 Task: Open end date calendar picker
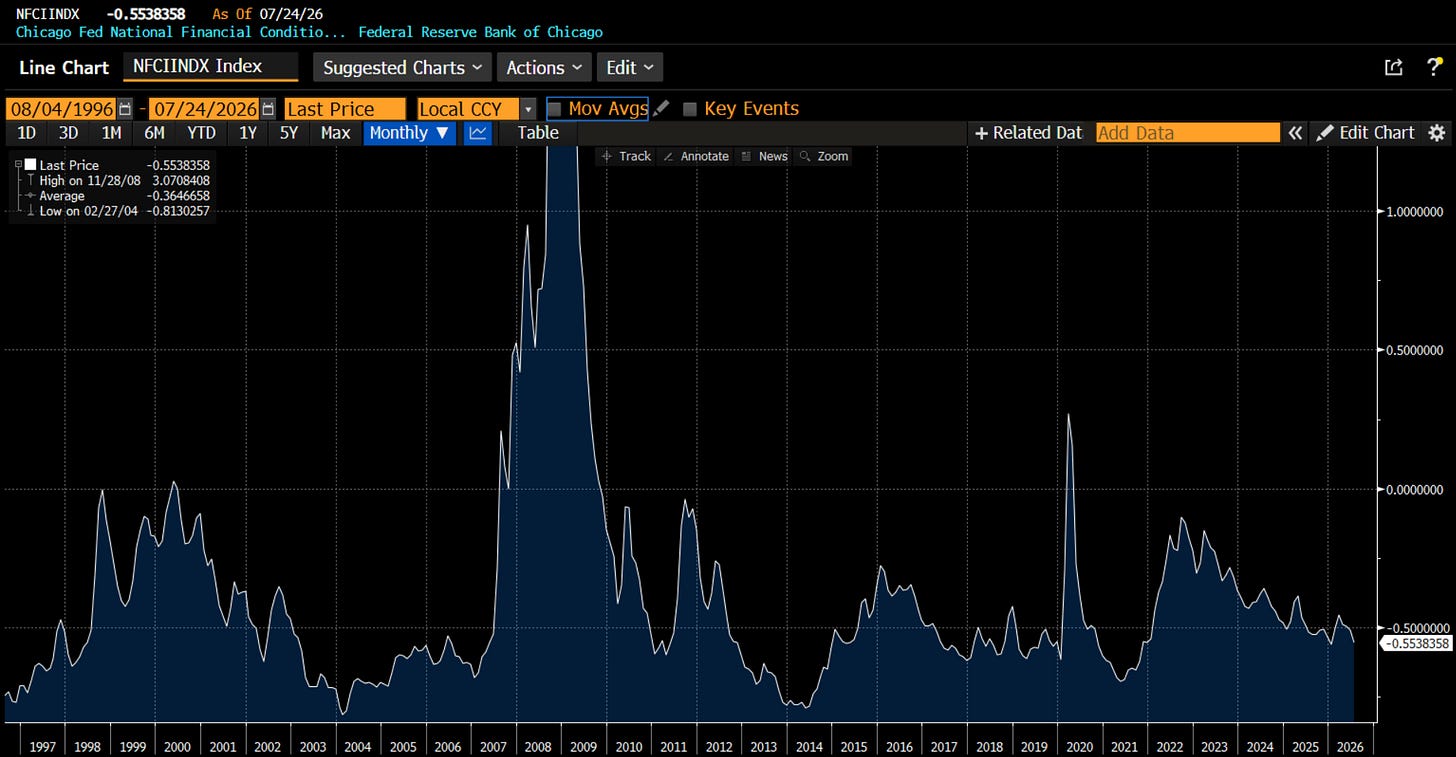coord(268,109)
